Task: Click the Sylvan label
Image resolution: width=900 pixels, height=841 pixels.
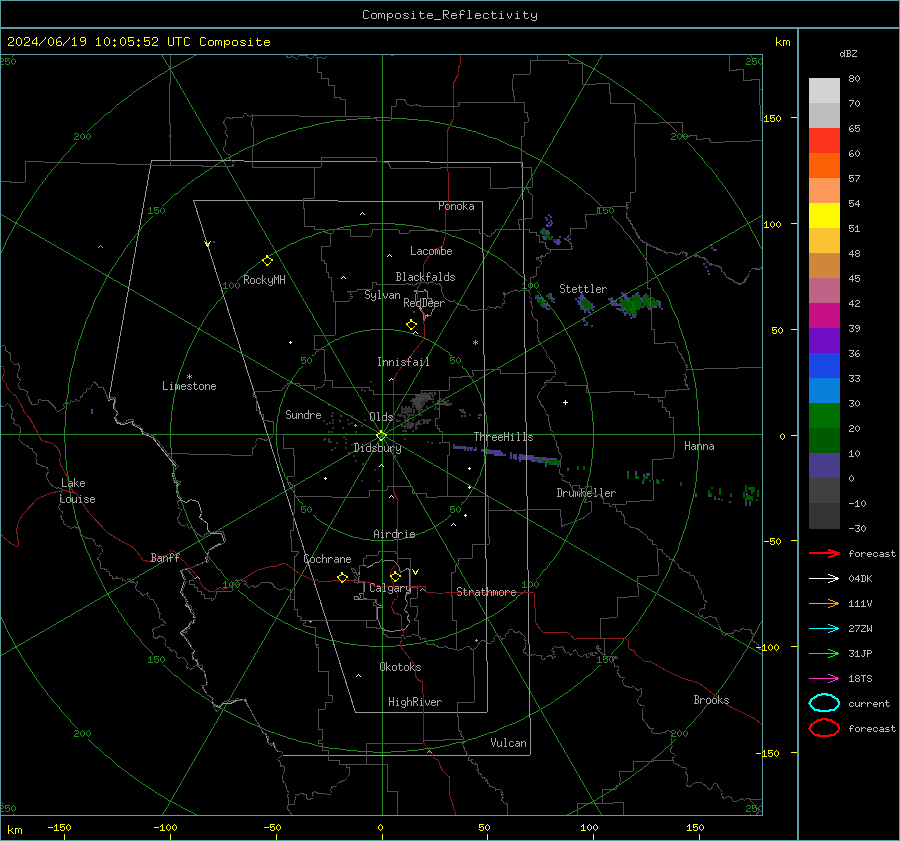Action: tap(382, 295)
